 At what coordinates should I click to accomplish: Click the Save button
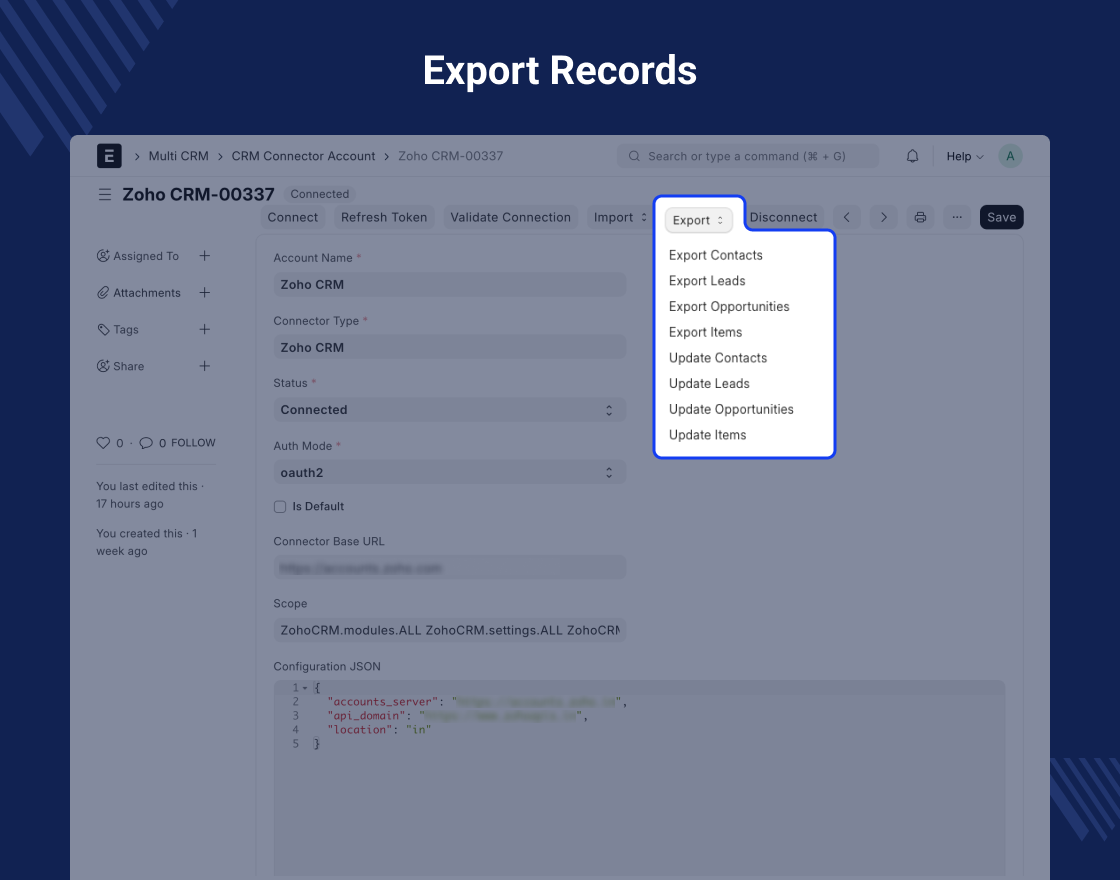point(1001,217)
